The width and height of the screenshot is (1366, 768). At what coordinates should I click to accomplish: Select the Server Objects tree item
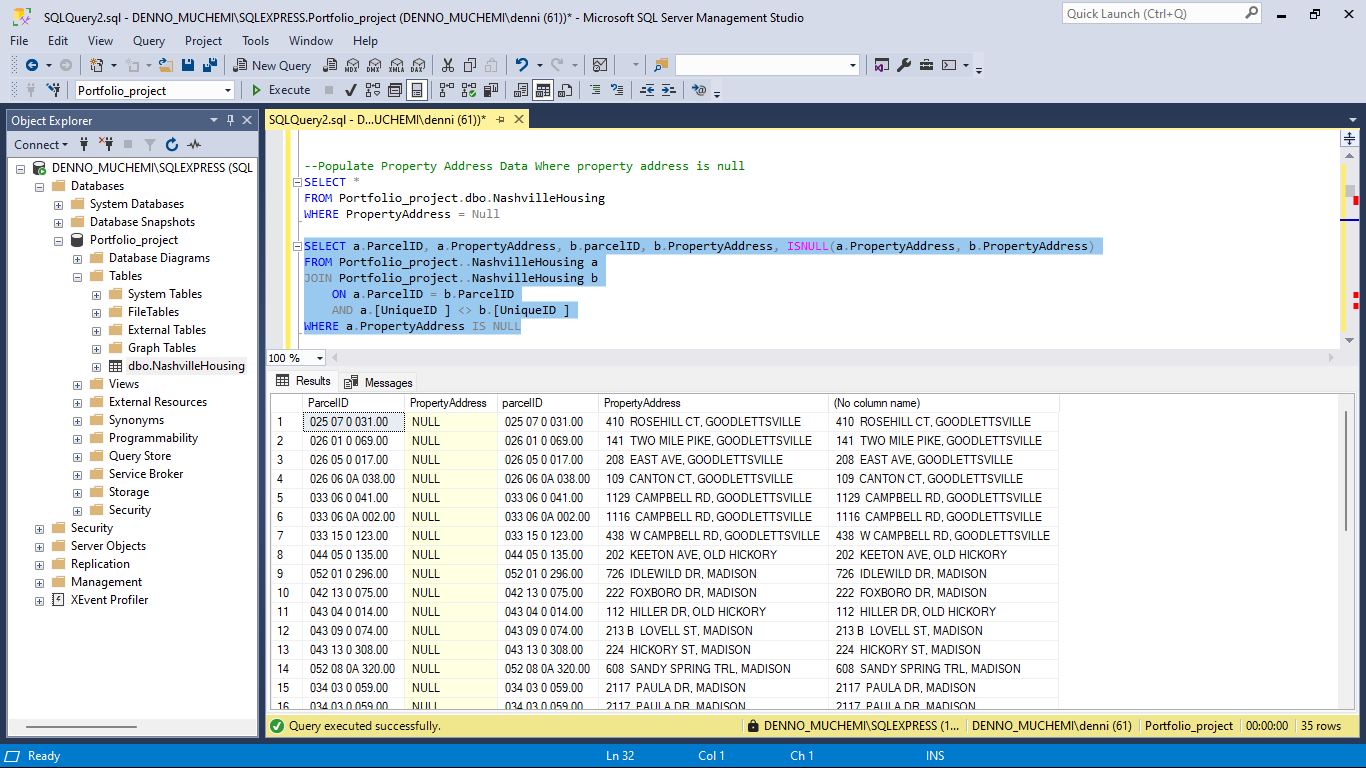108,546
